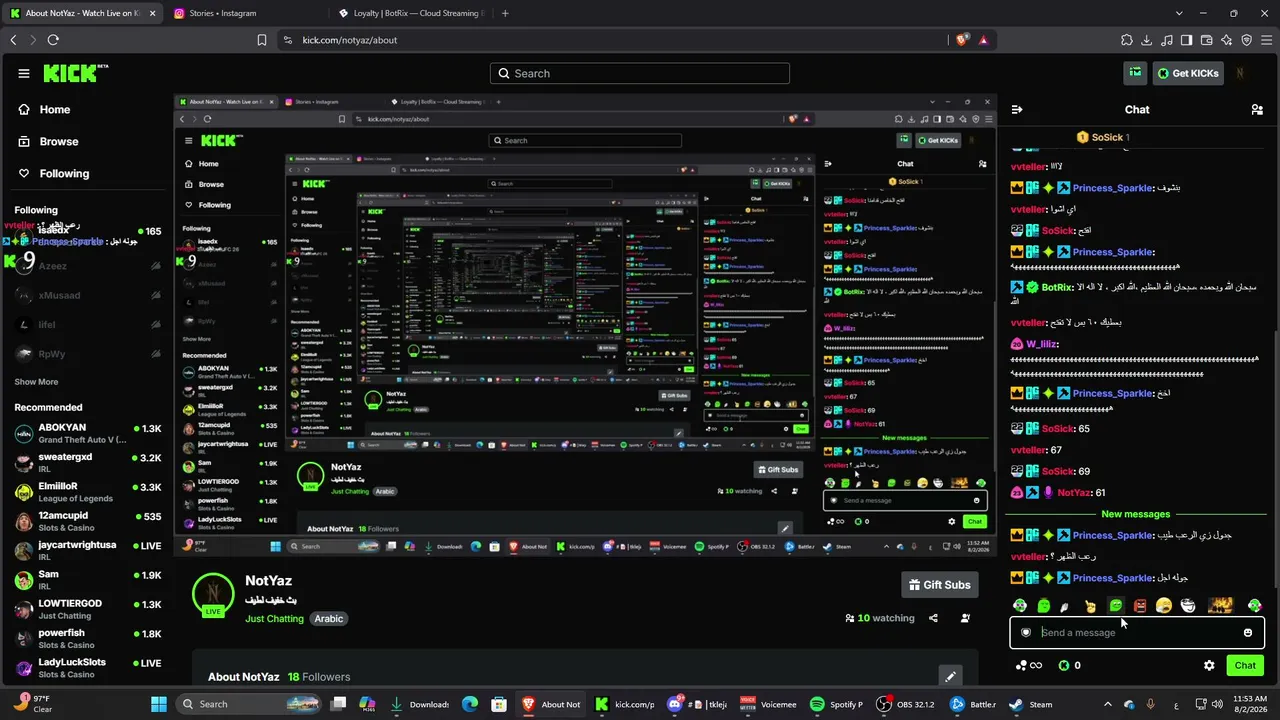This screenshot has height=720, width=1280.
Task: Open Brave Shields lion icon
Action: click(x=961, y=40)
